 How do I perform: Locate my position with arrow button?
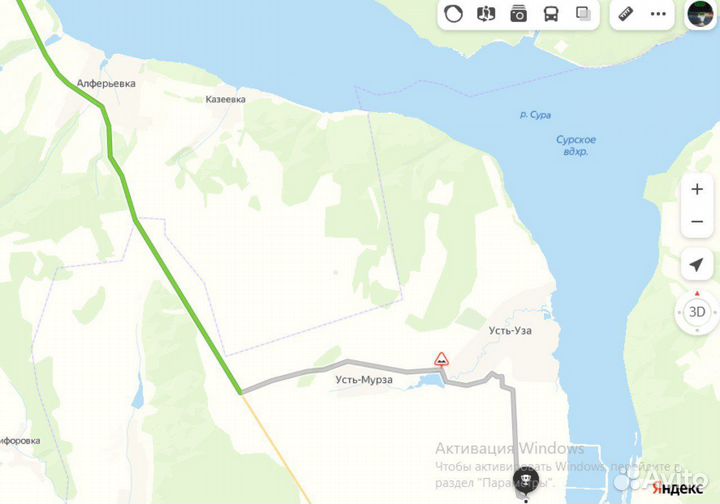tap(697, 264)
